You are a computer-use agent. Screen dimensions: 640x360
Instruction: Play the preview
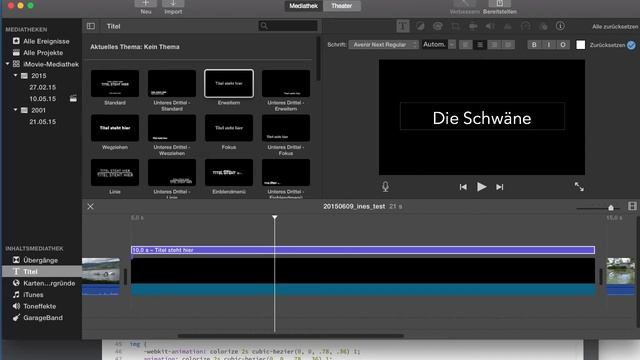[x=482, y=187]
